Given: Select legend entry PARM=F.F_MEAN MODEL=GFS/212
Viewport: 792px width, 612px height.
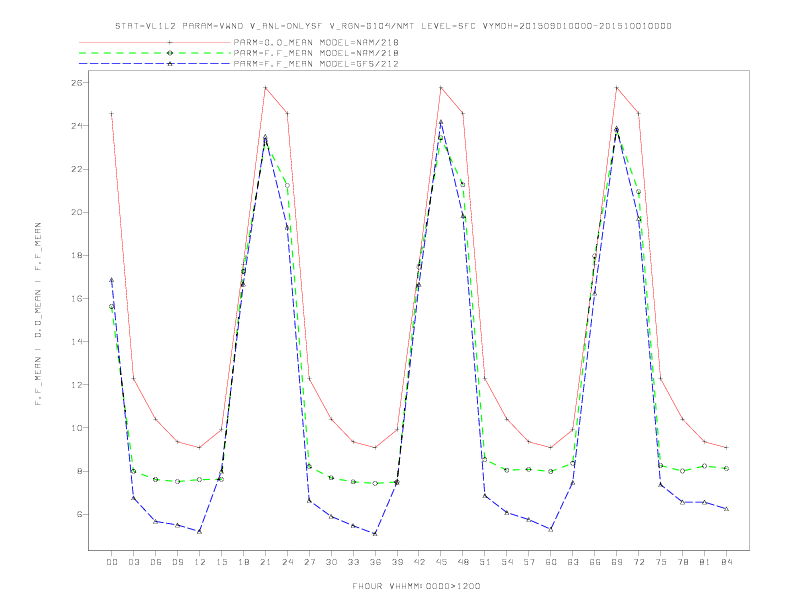Looking at the screenshot, I should point(316,64).
